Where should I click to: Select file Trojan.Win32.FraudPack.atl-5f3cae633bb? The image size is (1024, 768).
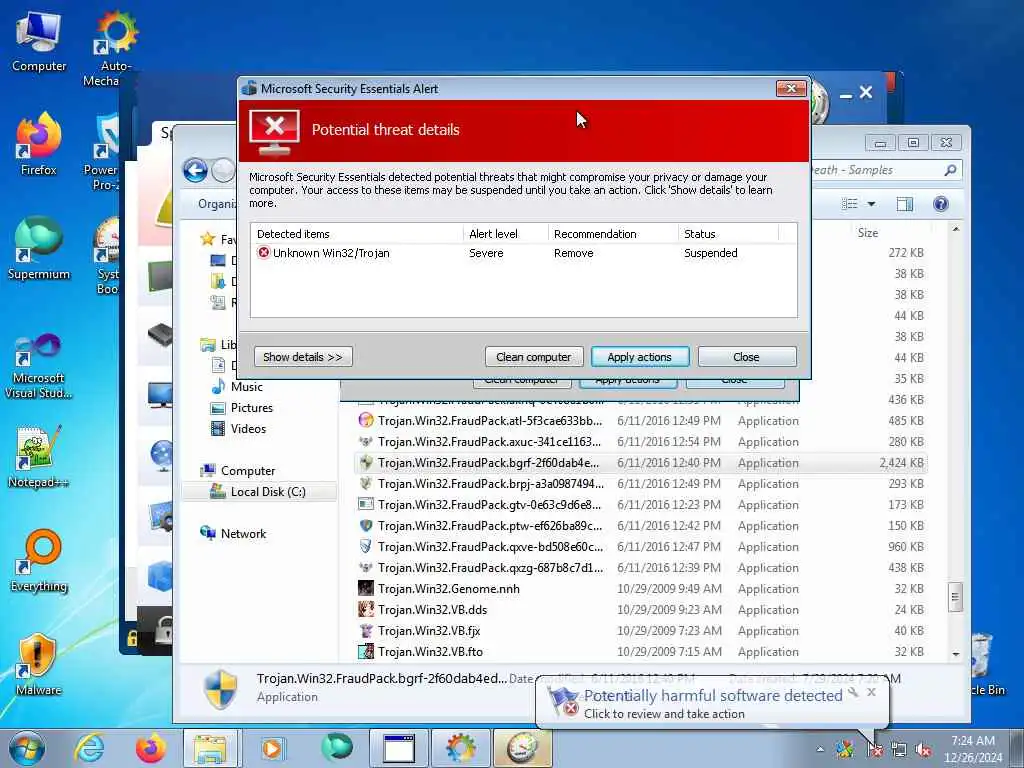[640, 421]
